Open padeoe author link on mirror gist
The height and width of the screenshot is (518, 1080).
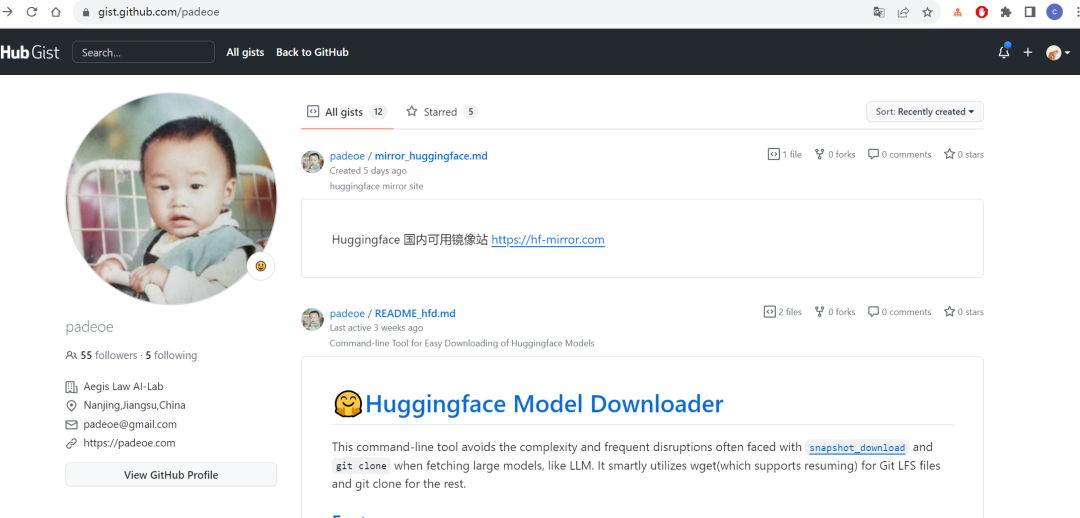pos(347,156)
